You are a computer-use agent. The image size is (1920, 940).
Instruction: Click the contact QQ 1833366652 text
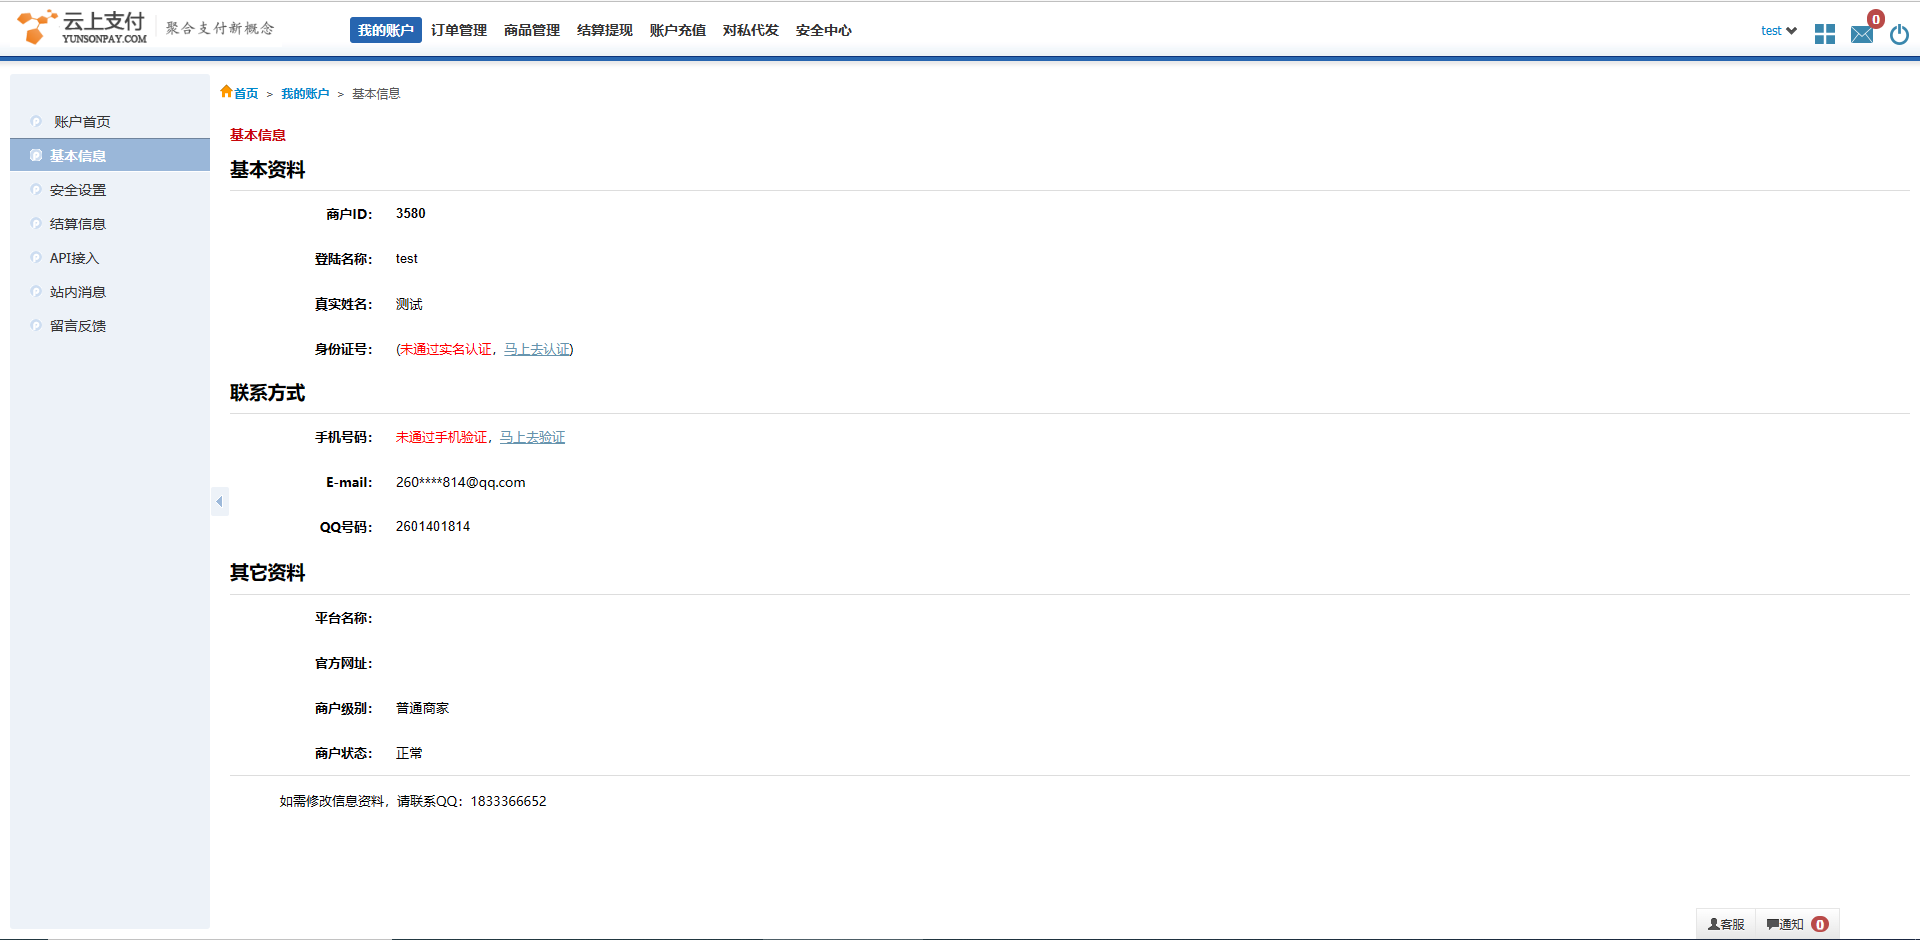(x=509, y=801)
